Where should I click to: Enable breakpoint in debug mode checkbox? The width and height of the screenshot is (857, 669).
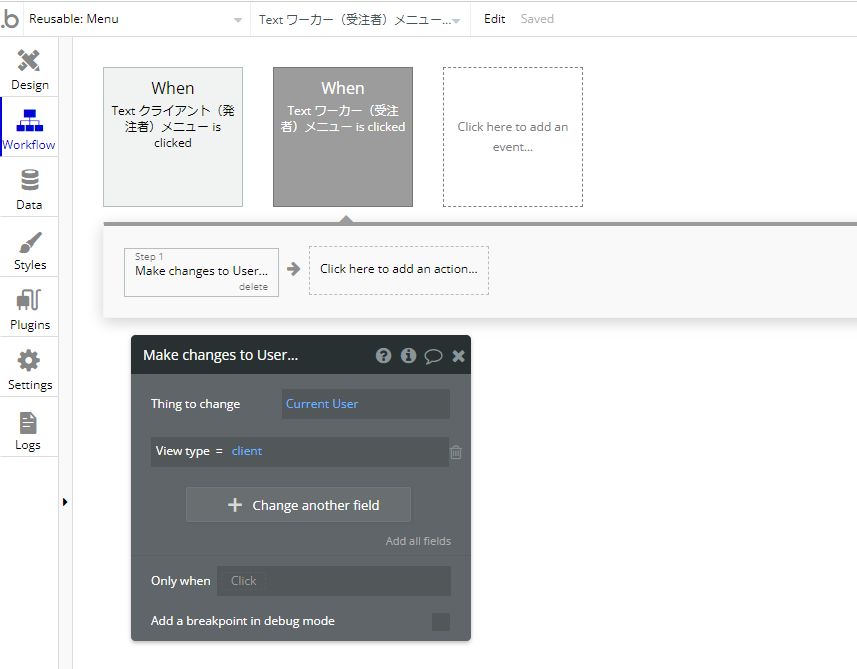441,621
